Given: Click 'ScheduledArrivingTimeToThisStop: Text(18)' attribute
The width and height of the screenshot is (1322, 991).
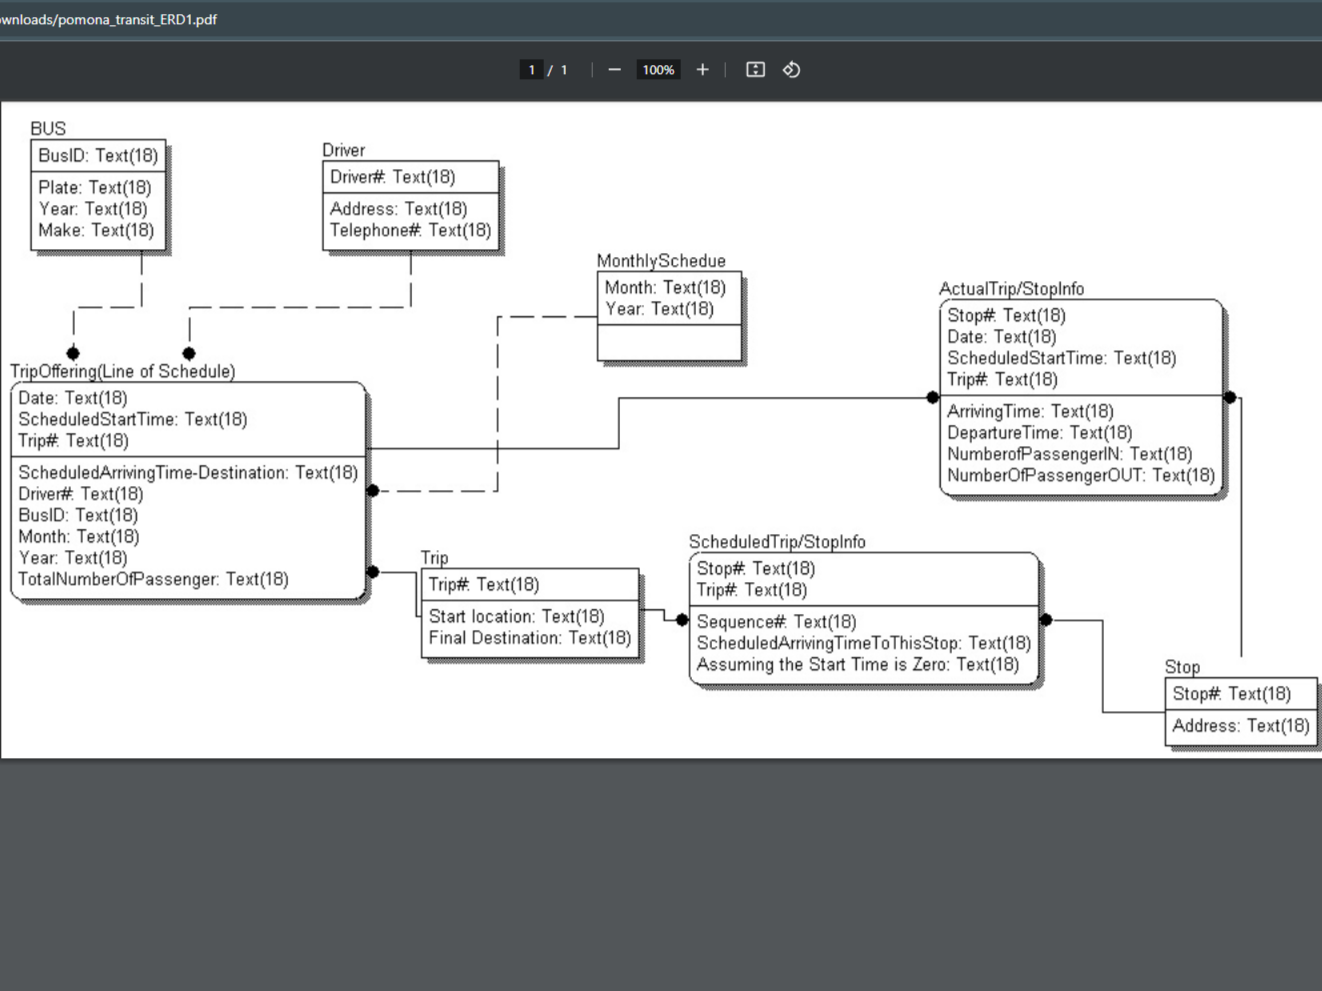Looking at the screenshot, I should pyautogui.click(x=863, y=643).
